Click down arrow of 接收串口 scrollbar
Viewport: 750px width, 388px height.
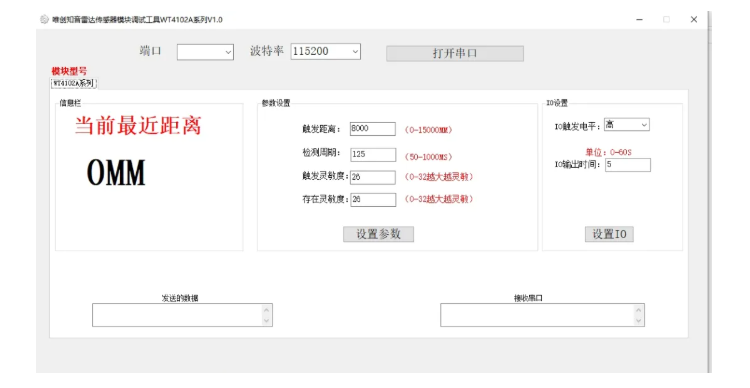click(639, 321)
